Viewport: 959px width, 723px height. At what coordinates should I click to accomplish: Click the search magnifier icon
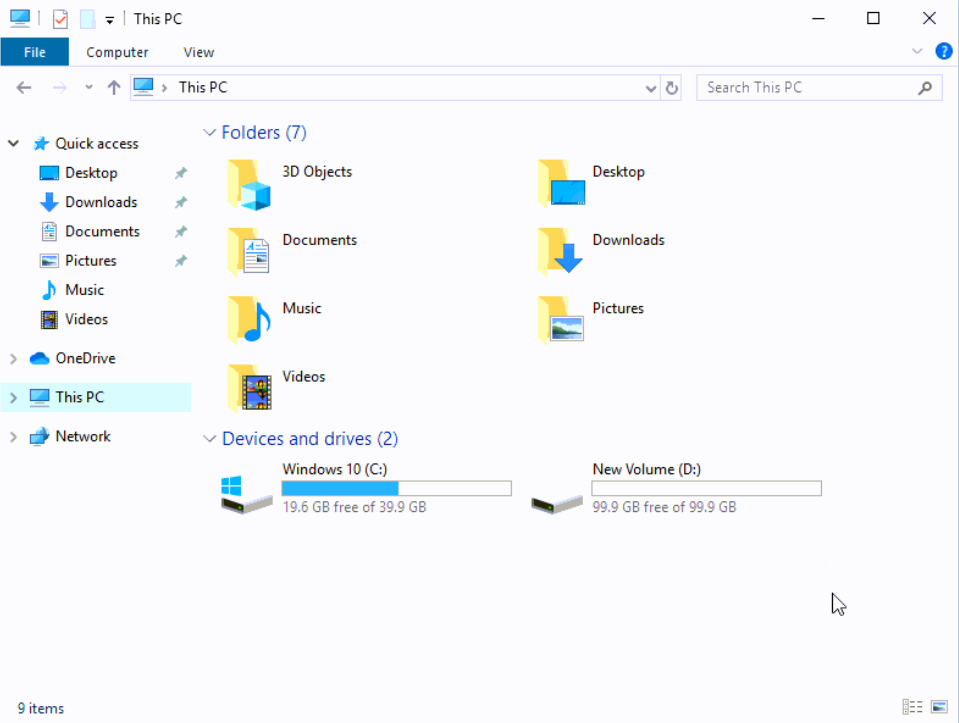pos(925,88)
